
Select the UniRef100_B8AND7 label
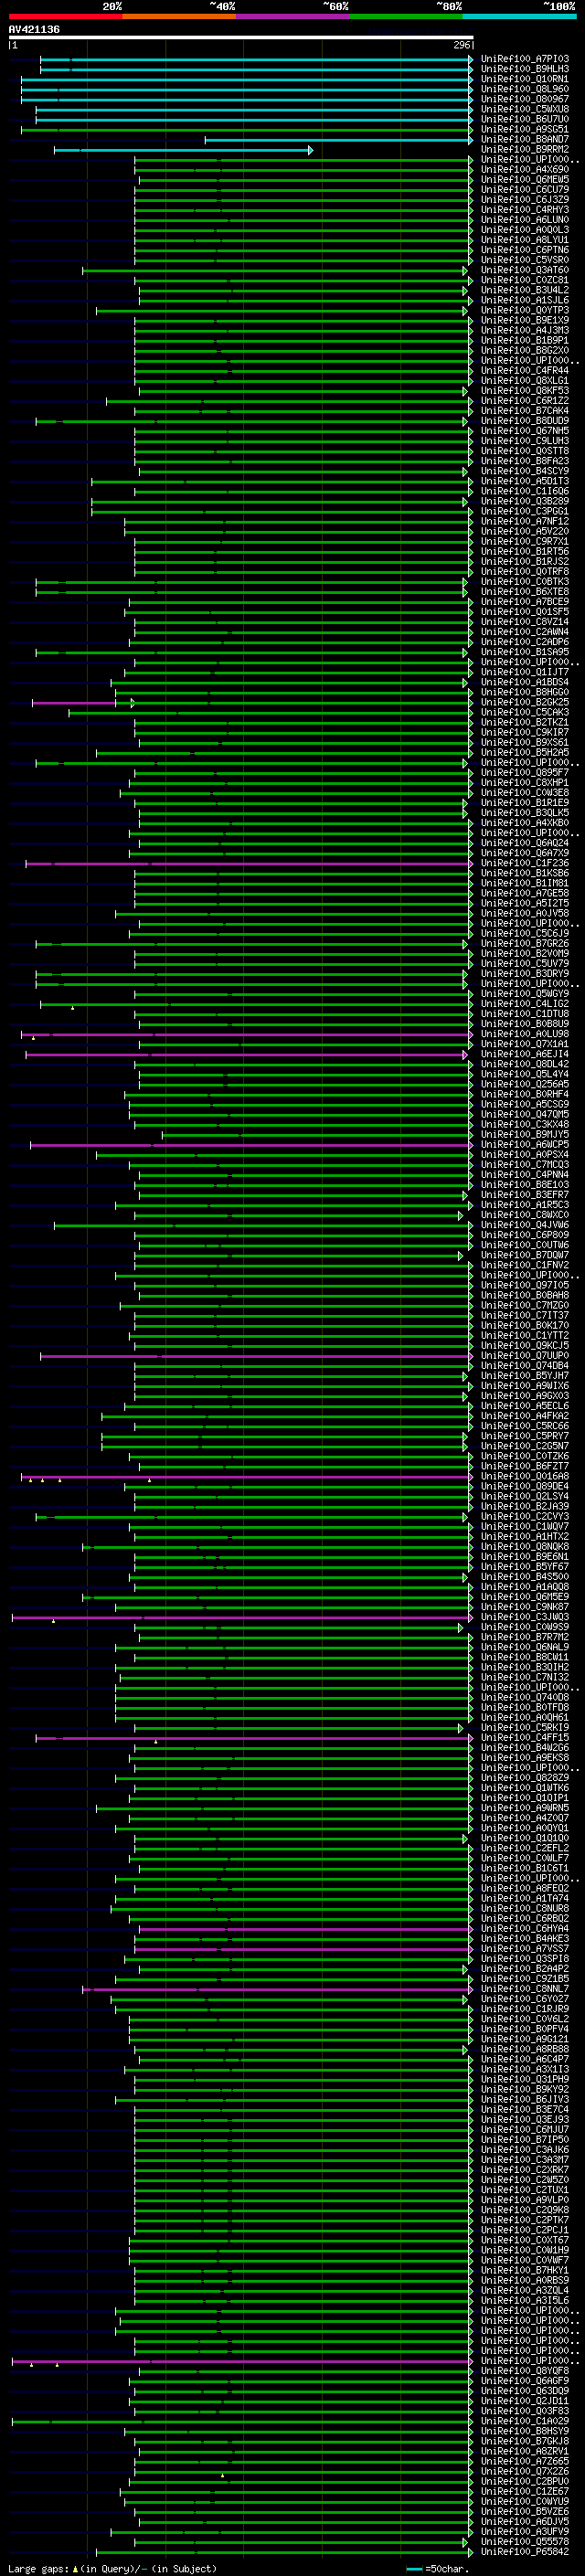coord(524,139)
